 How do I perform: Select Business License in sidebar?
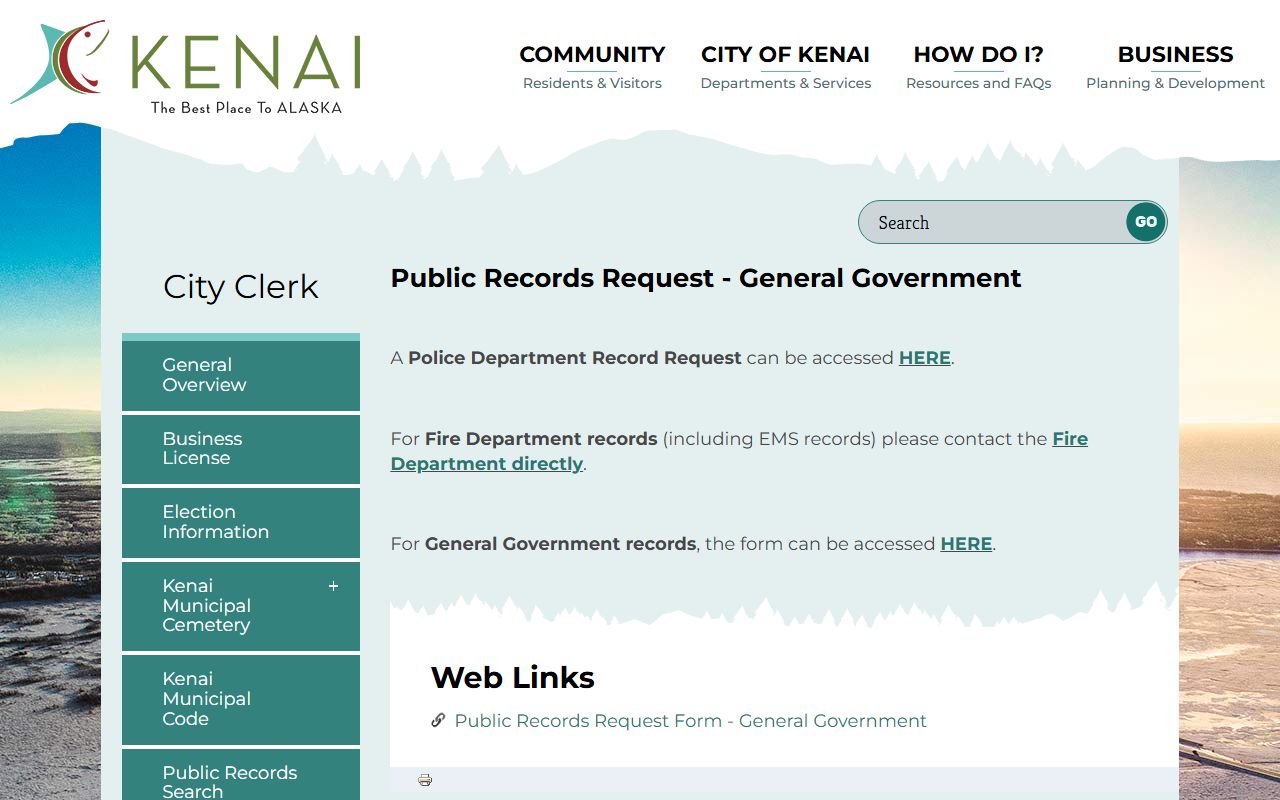pos(241,449)
